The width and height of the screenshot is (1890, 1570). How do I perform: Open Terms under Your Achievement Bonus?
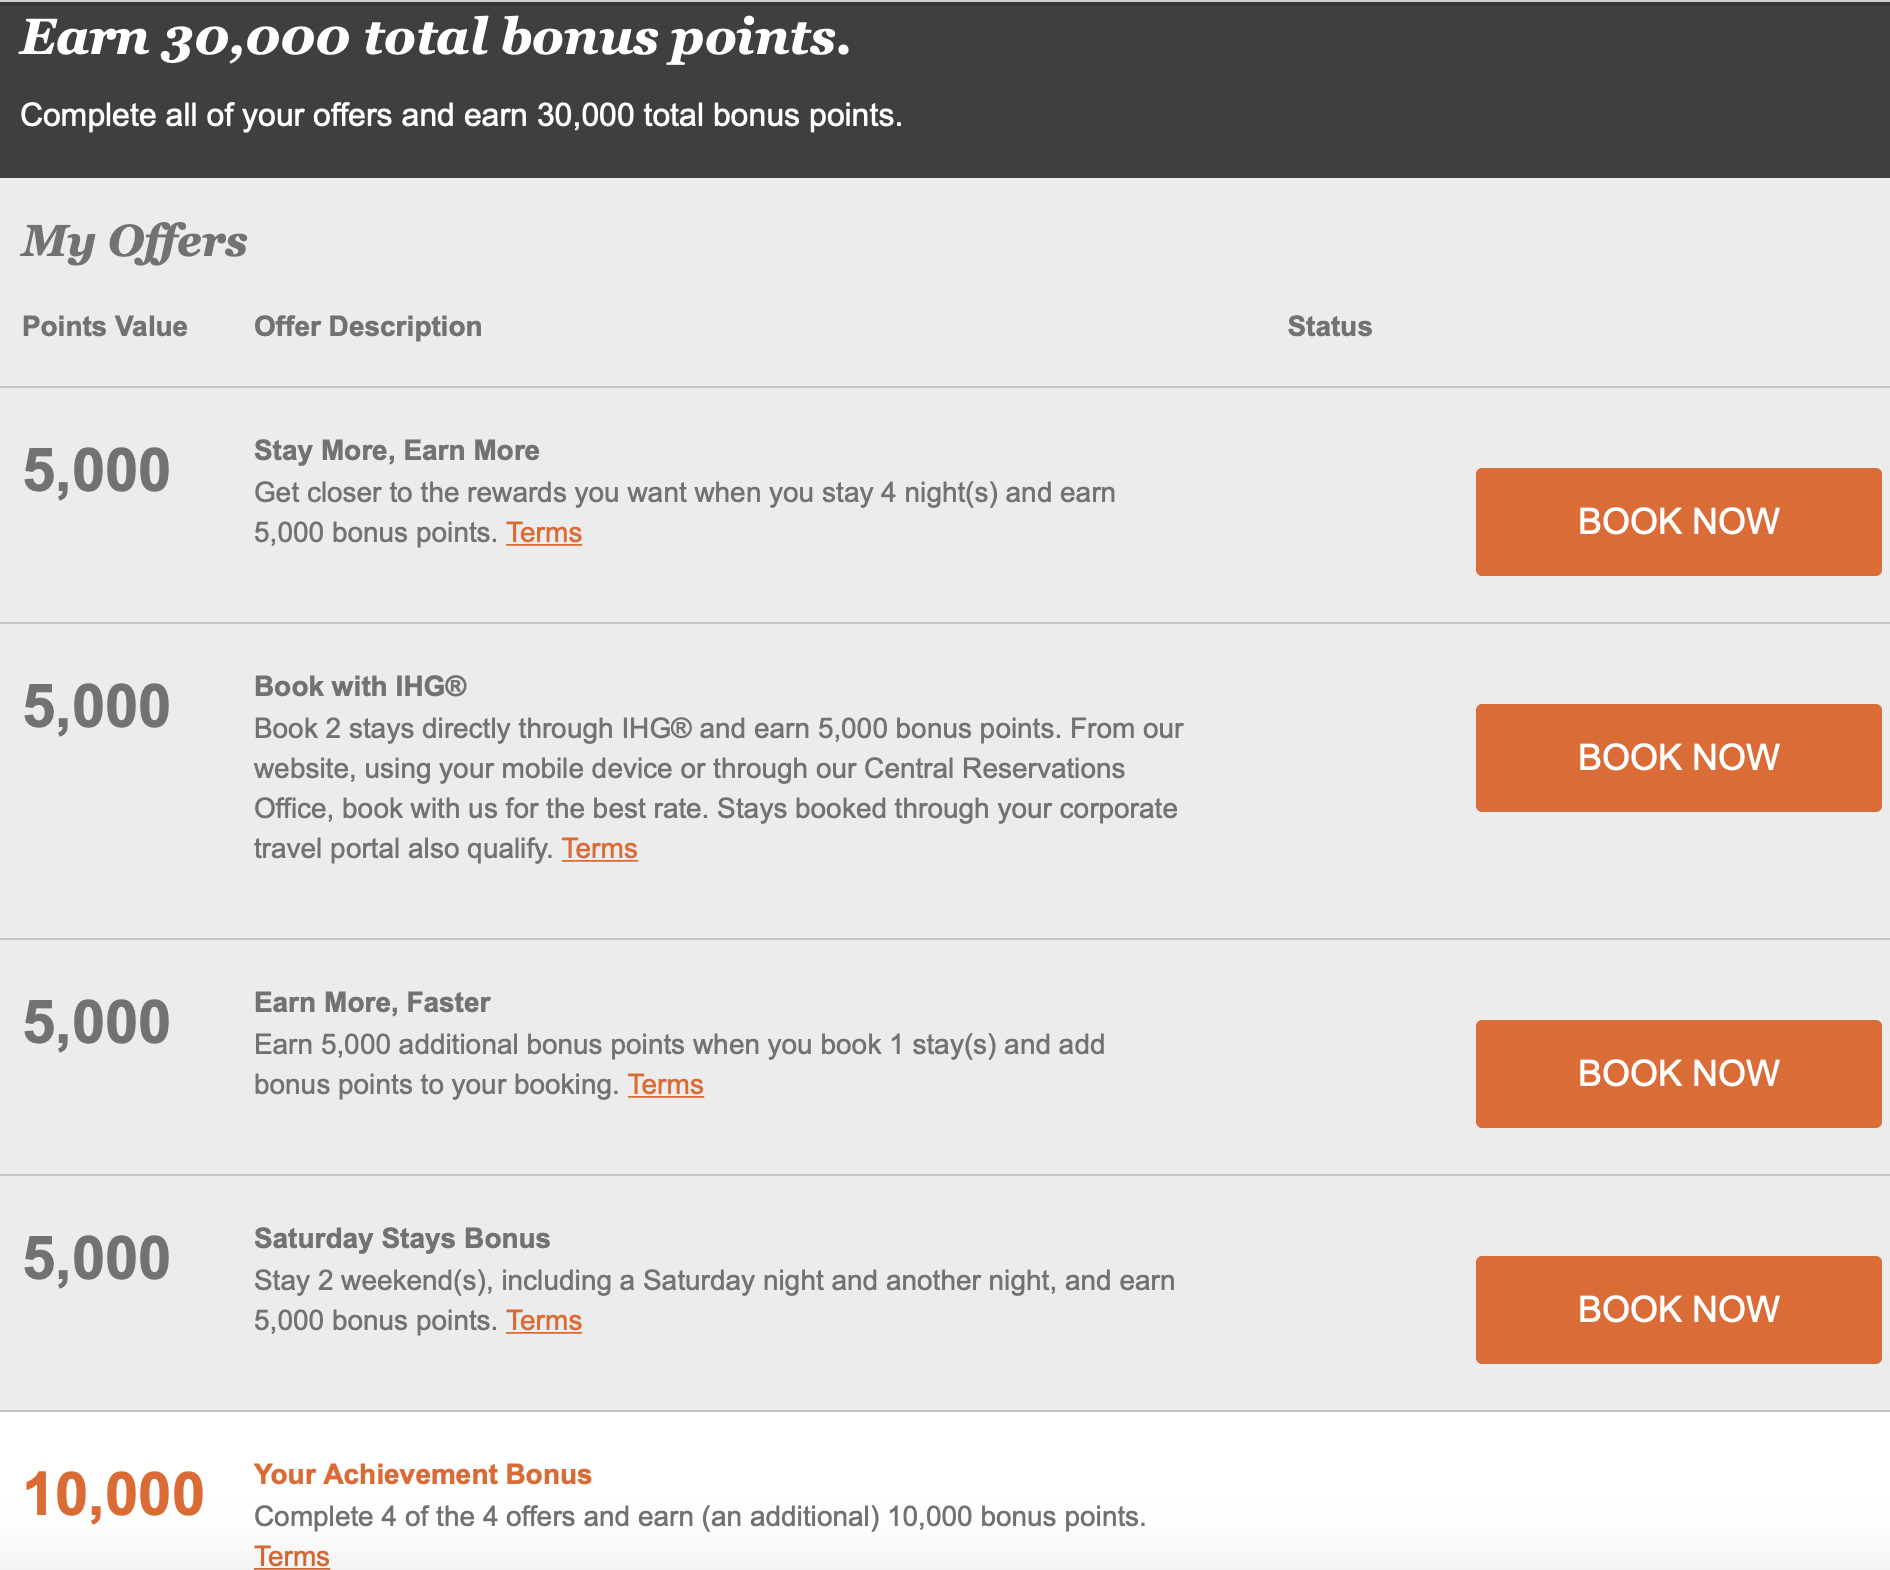pos(291,1556)
